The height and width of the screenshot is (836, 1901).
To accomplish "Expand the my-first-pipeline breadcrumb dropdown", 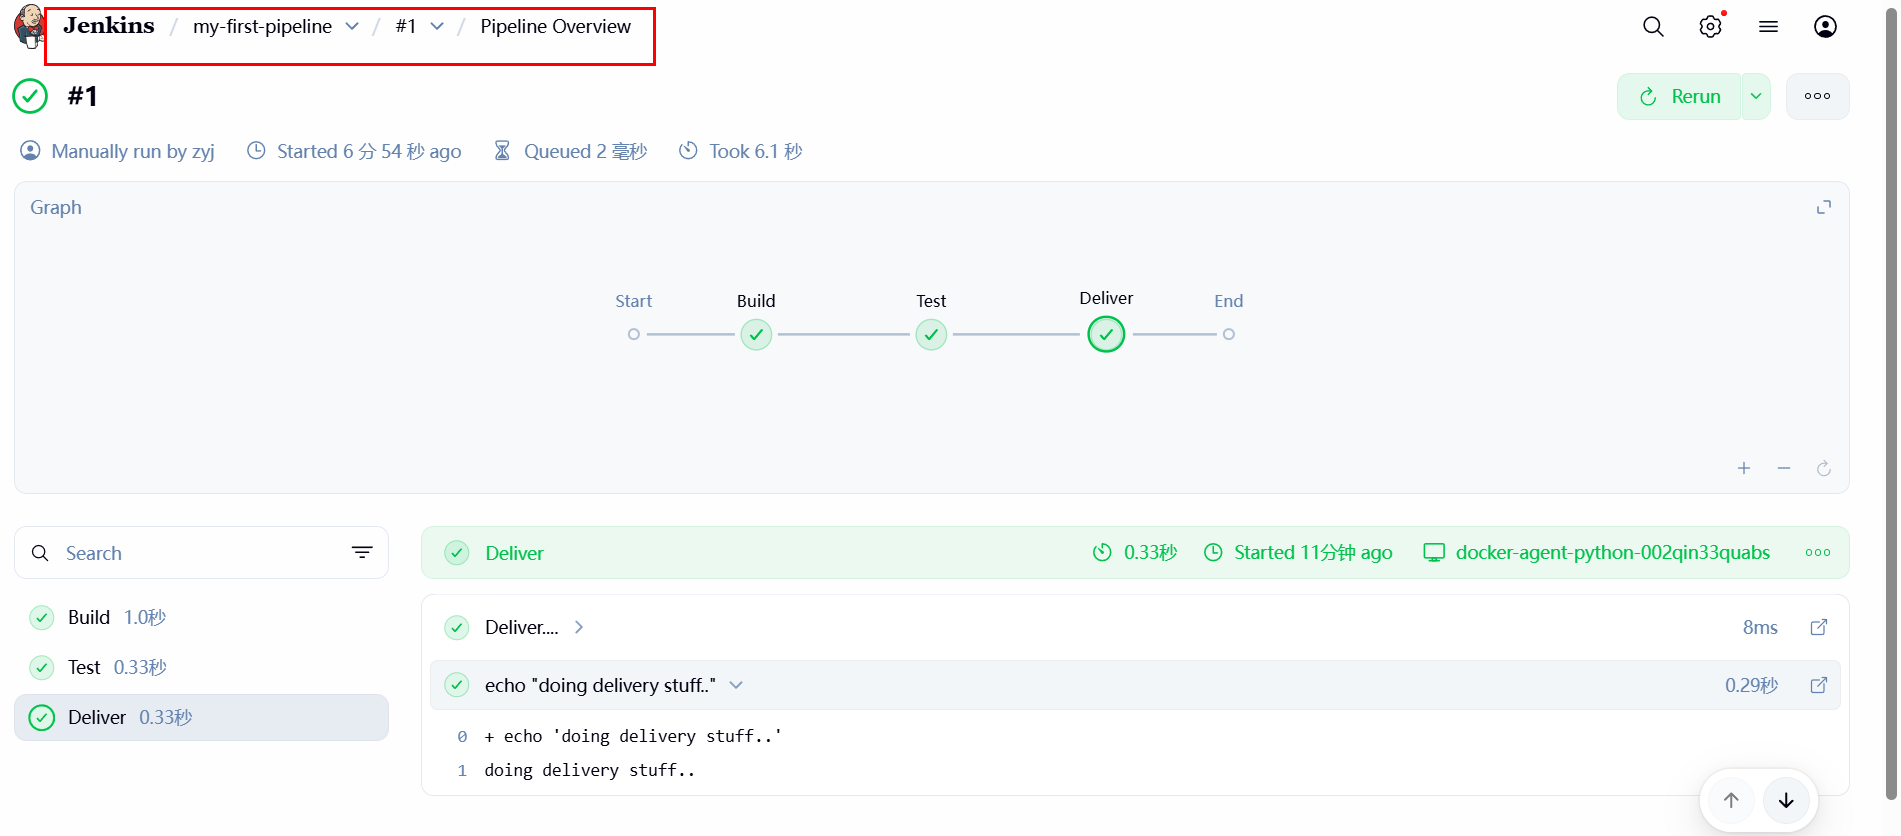I will point(352,27).
